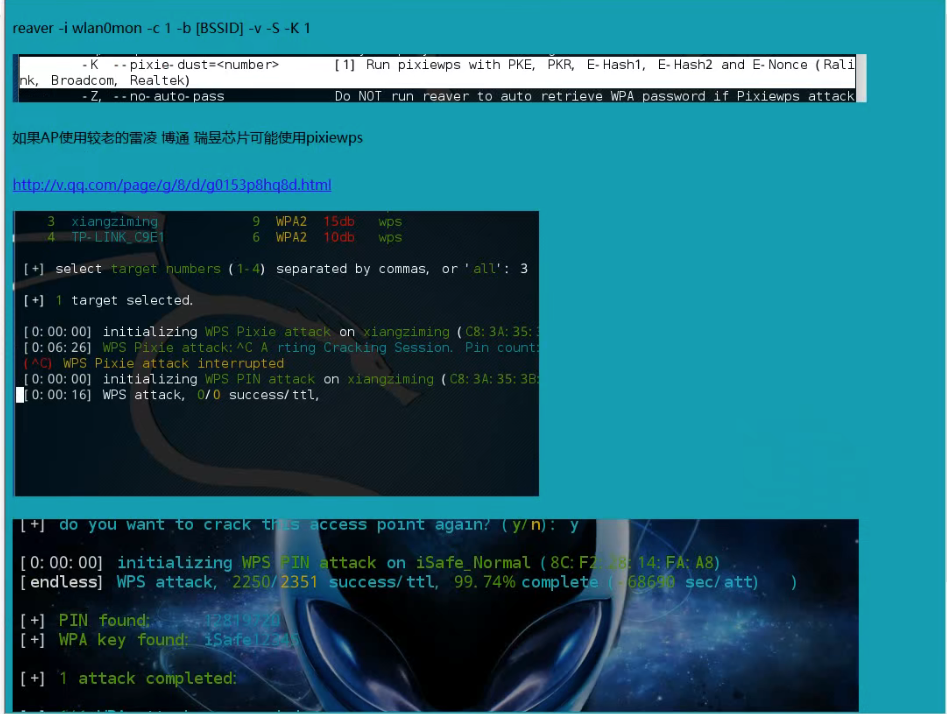Click the 'PIN found' result line
The image size is (947, 714).
[x=150, y=620]
